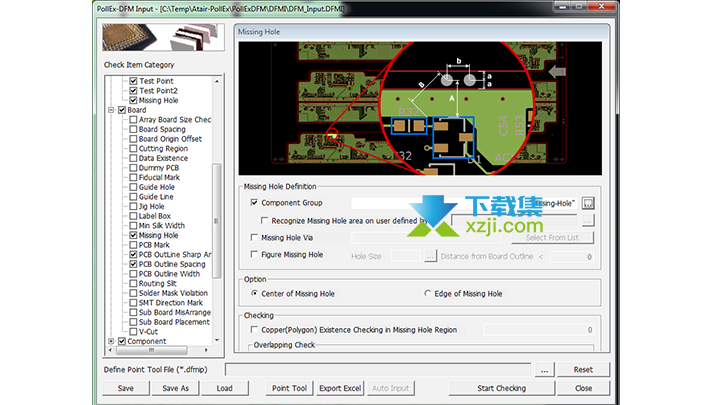The height and width of the screenshot is (405, 720).
Task: Toggle Test Point2 checkbox
Action: 133,90
